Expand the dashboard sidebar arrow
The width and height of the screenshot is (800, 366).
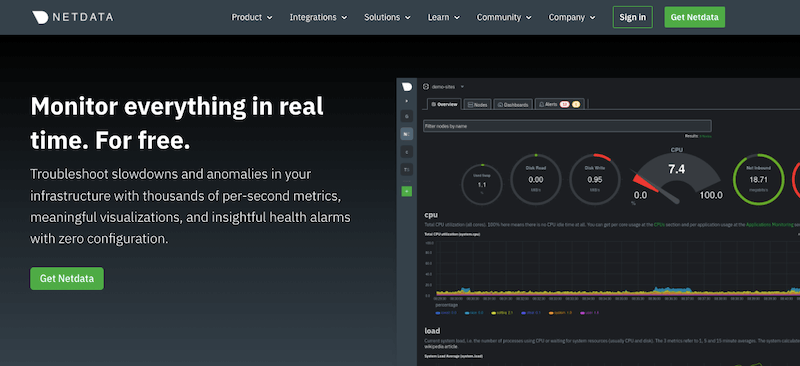[x=407, y=101]
